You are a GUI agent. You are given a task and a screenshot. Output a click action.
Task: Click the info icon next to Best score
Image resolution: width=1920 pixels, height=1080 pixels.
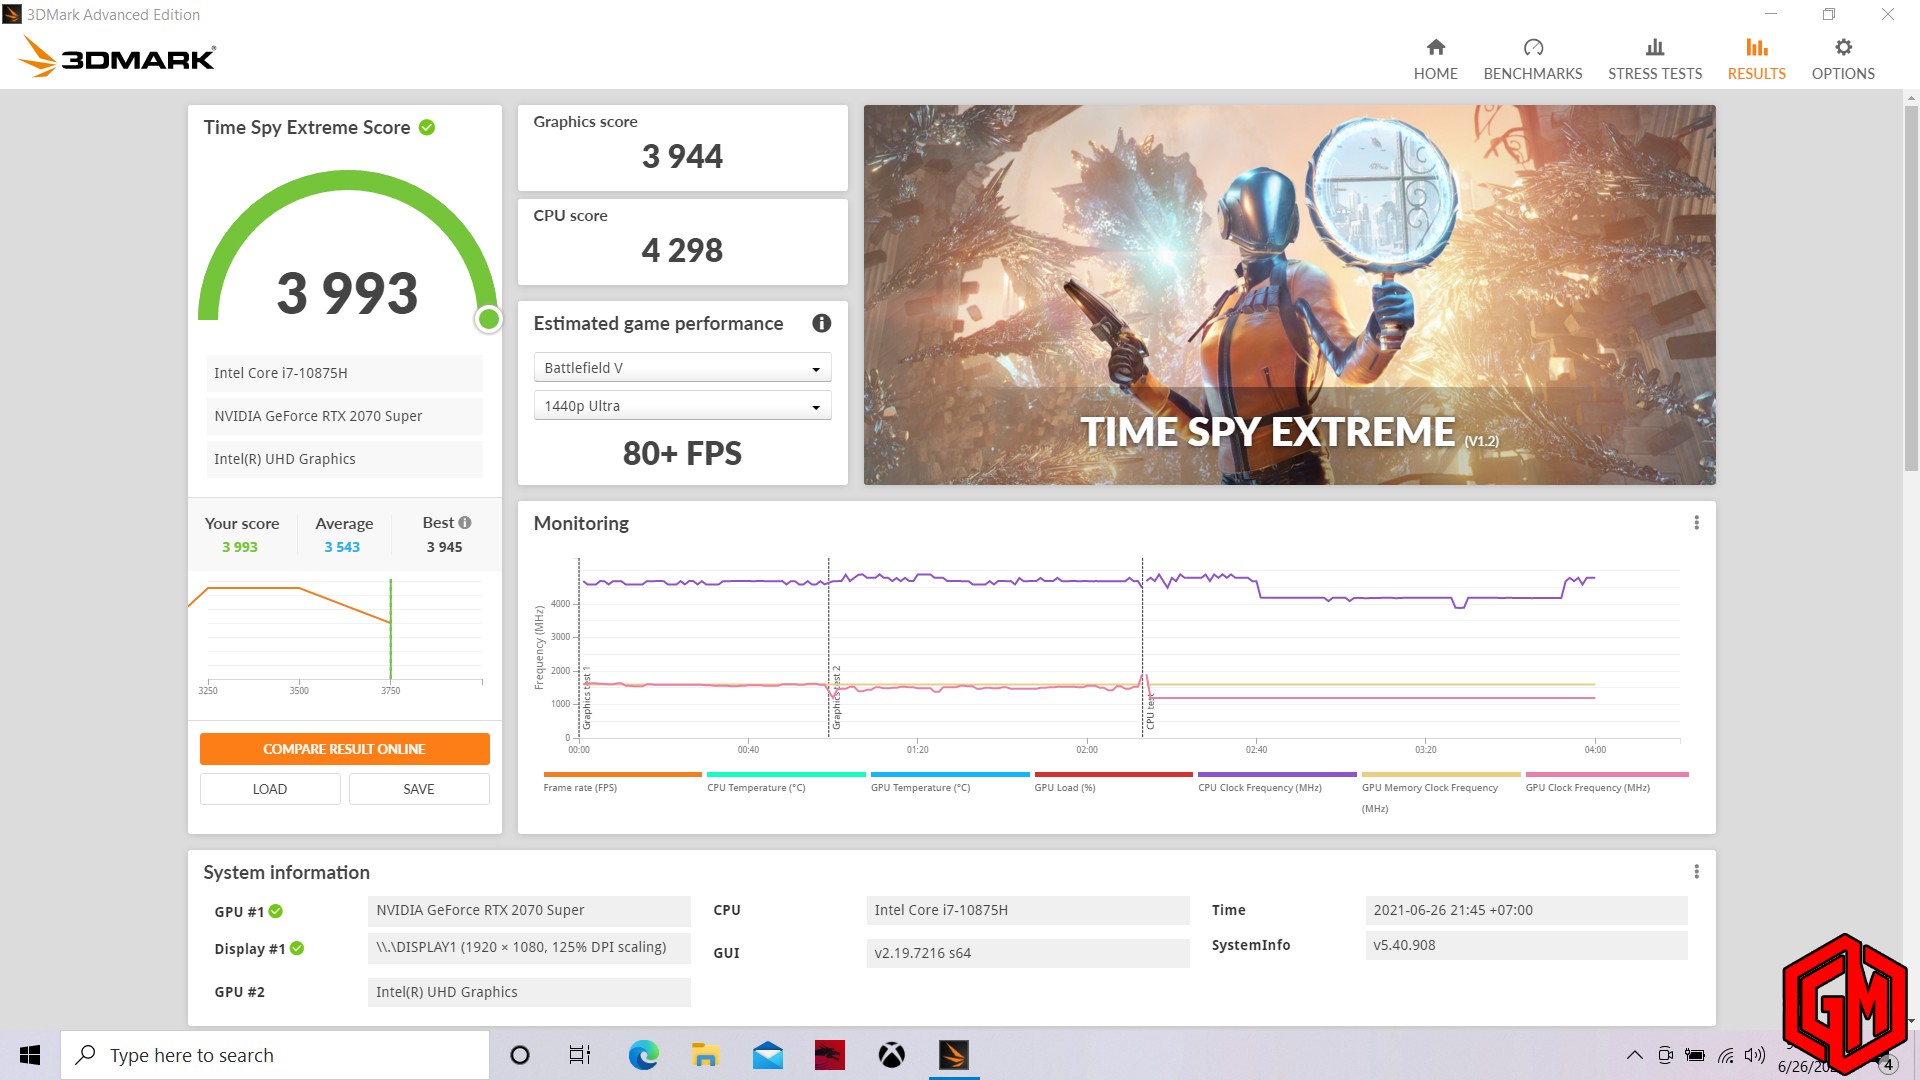tap(465, 522)
